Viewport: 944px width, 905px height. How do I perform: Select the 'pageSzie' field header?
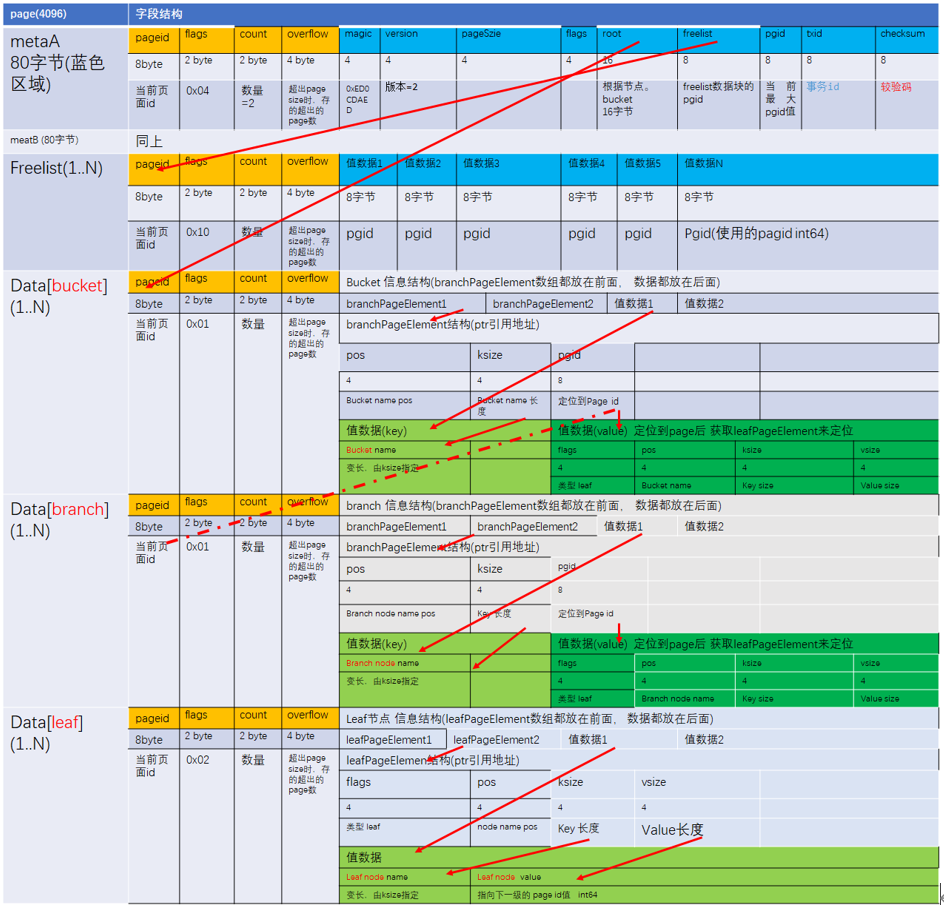coord(508,40)
